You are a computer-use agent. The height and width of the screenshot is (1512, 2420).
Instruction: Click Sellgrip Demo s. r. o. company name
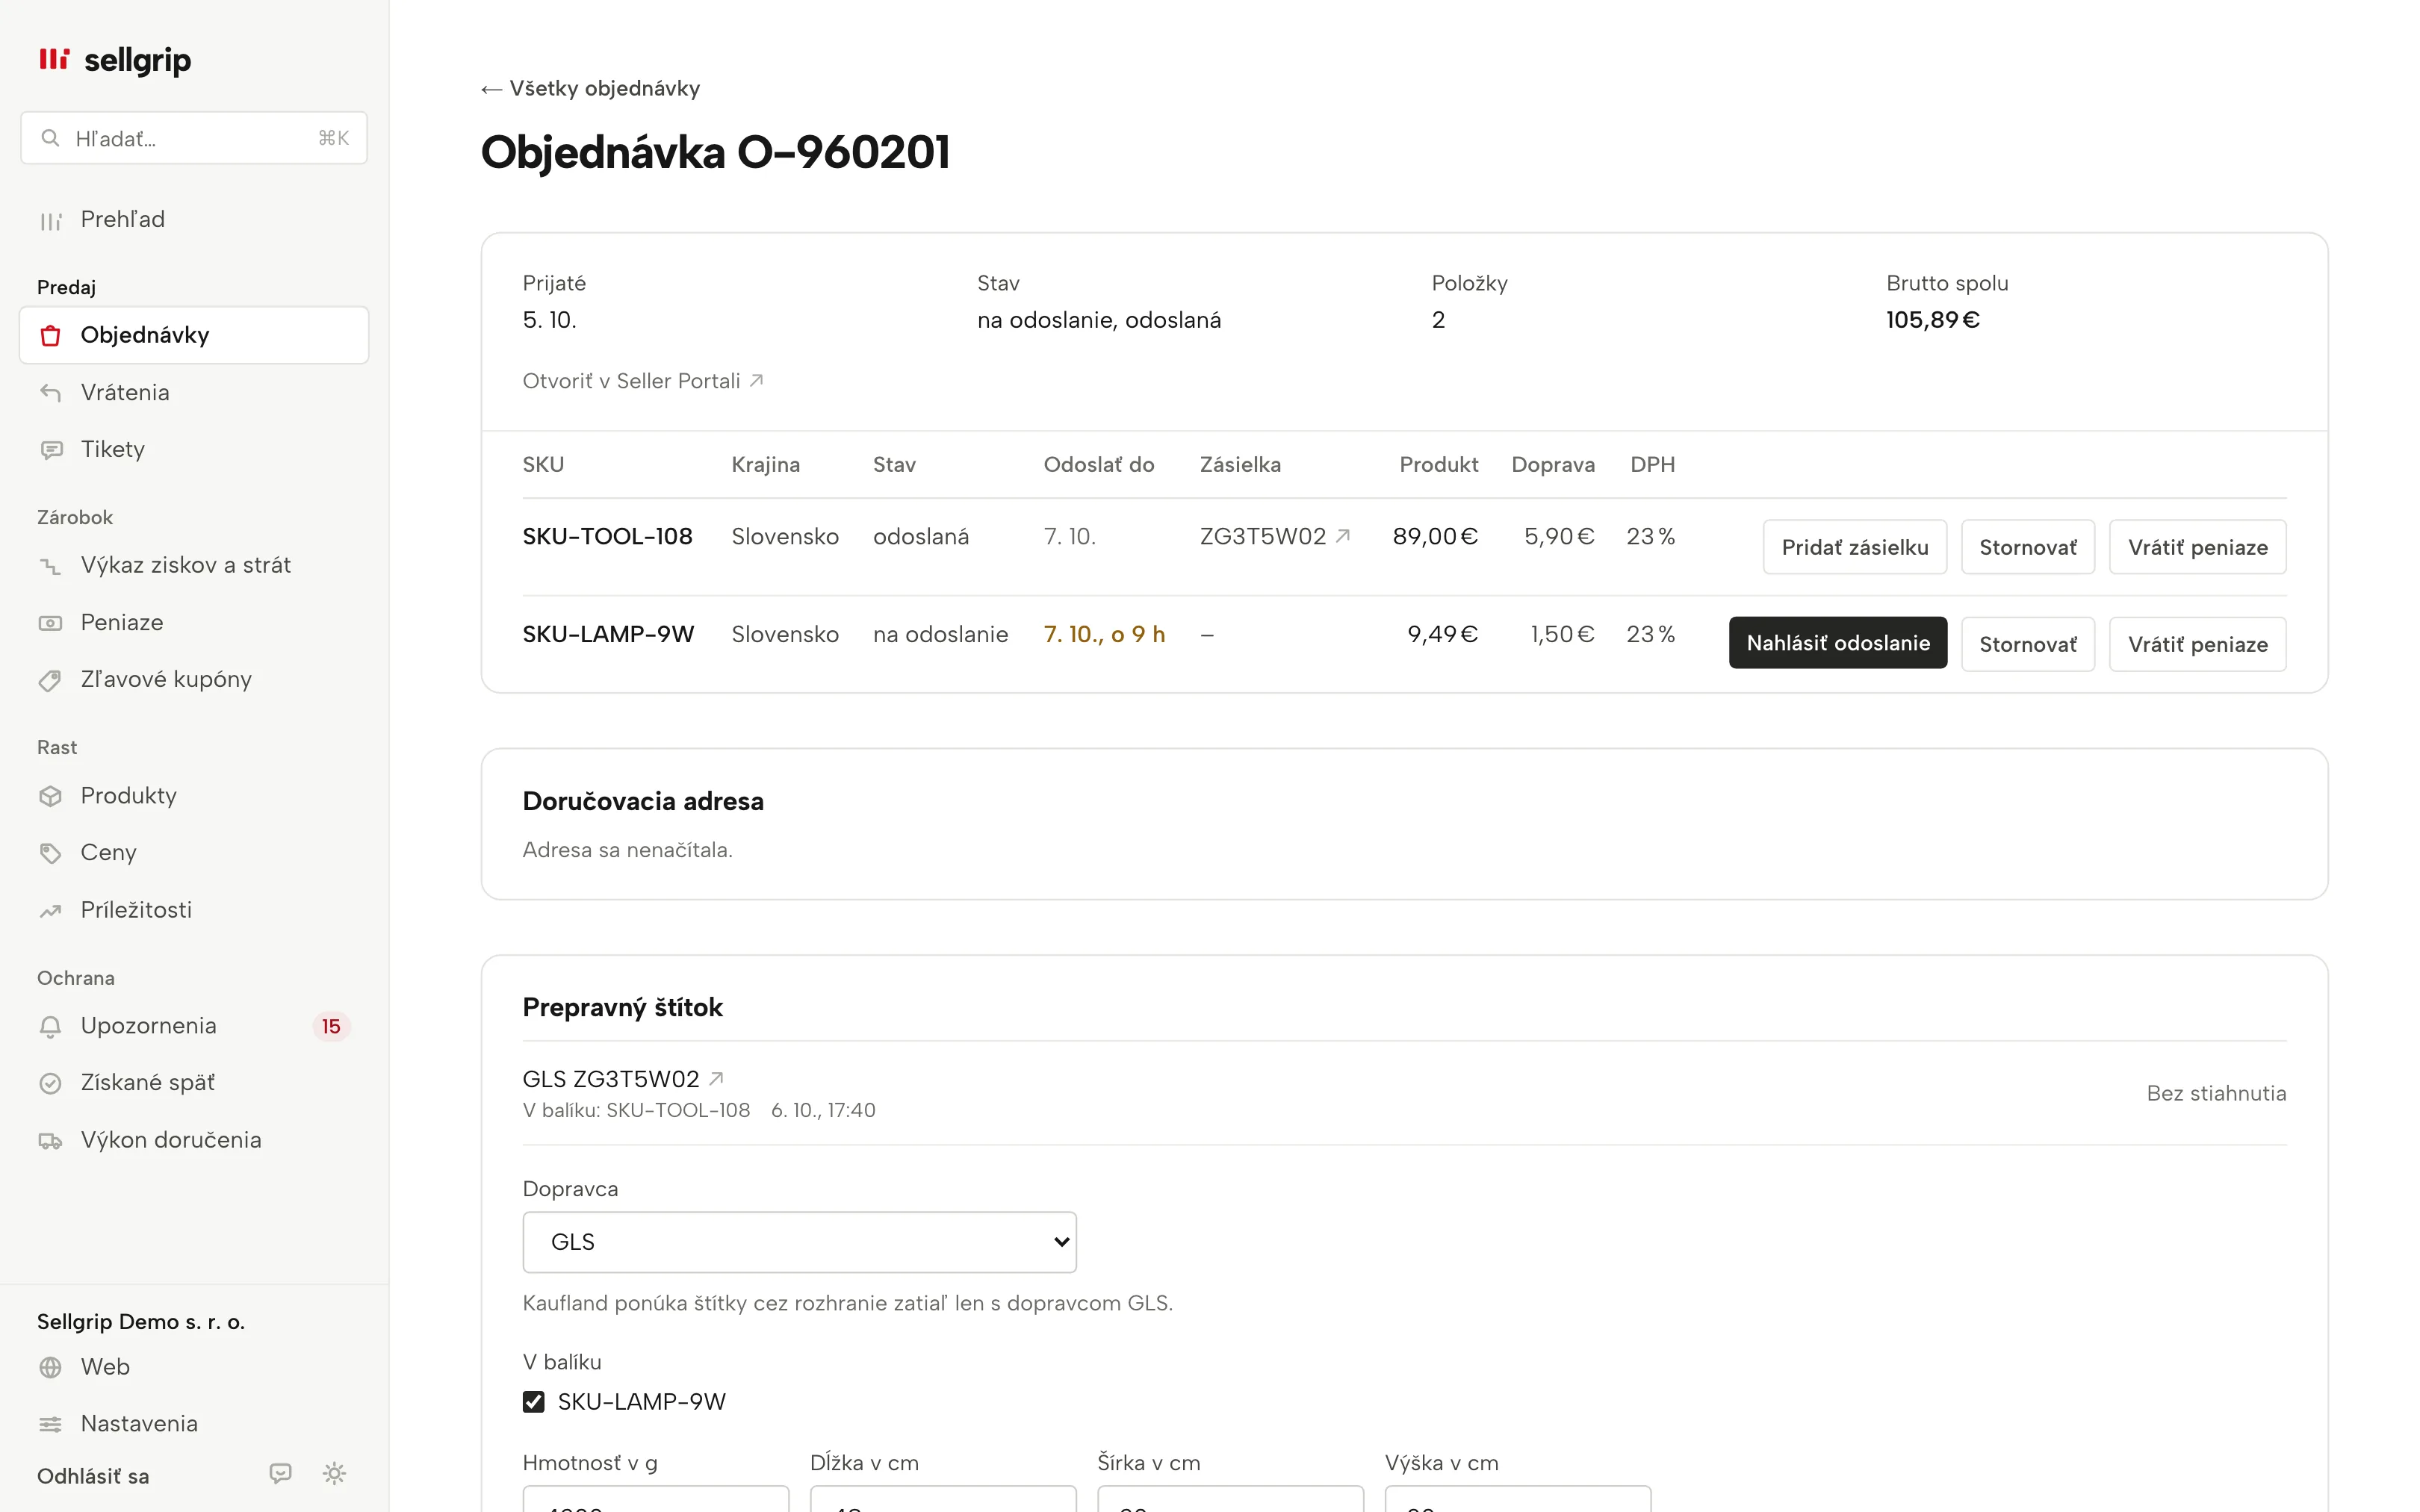pos(141,1322)
